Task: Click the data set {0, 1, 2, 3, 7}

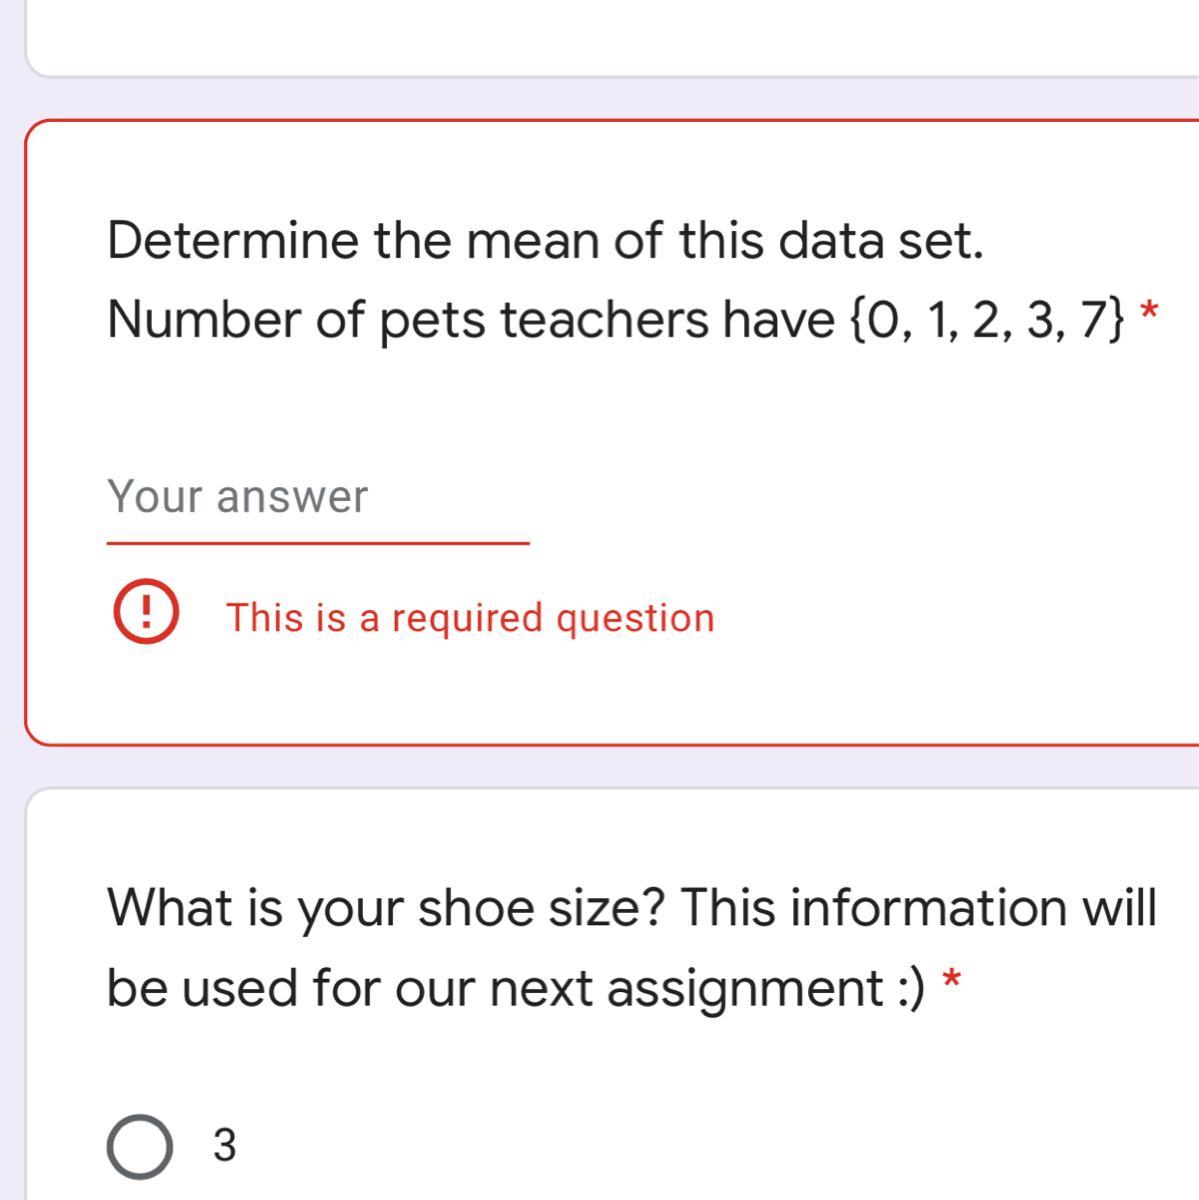Action: tap(987, 321)
